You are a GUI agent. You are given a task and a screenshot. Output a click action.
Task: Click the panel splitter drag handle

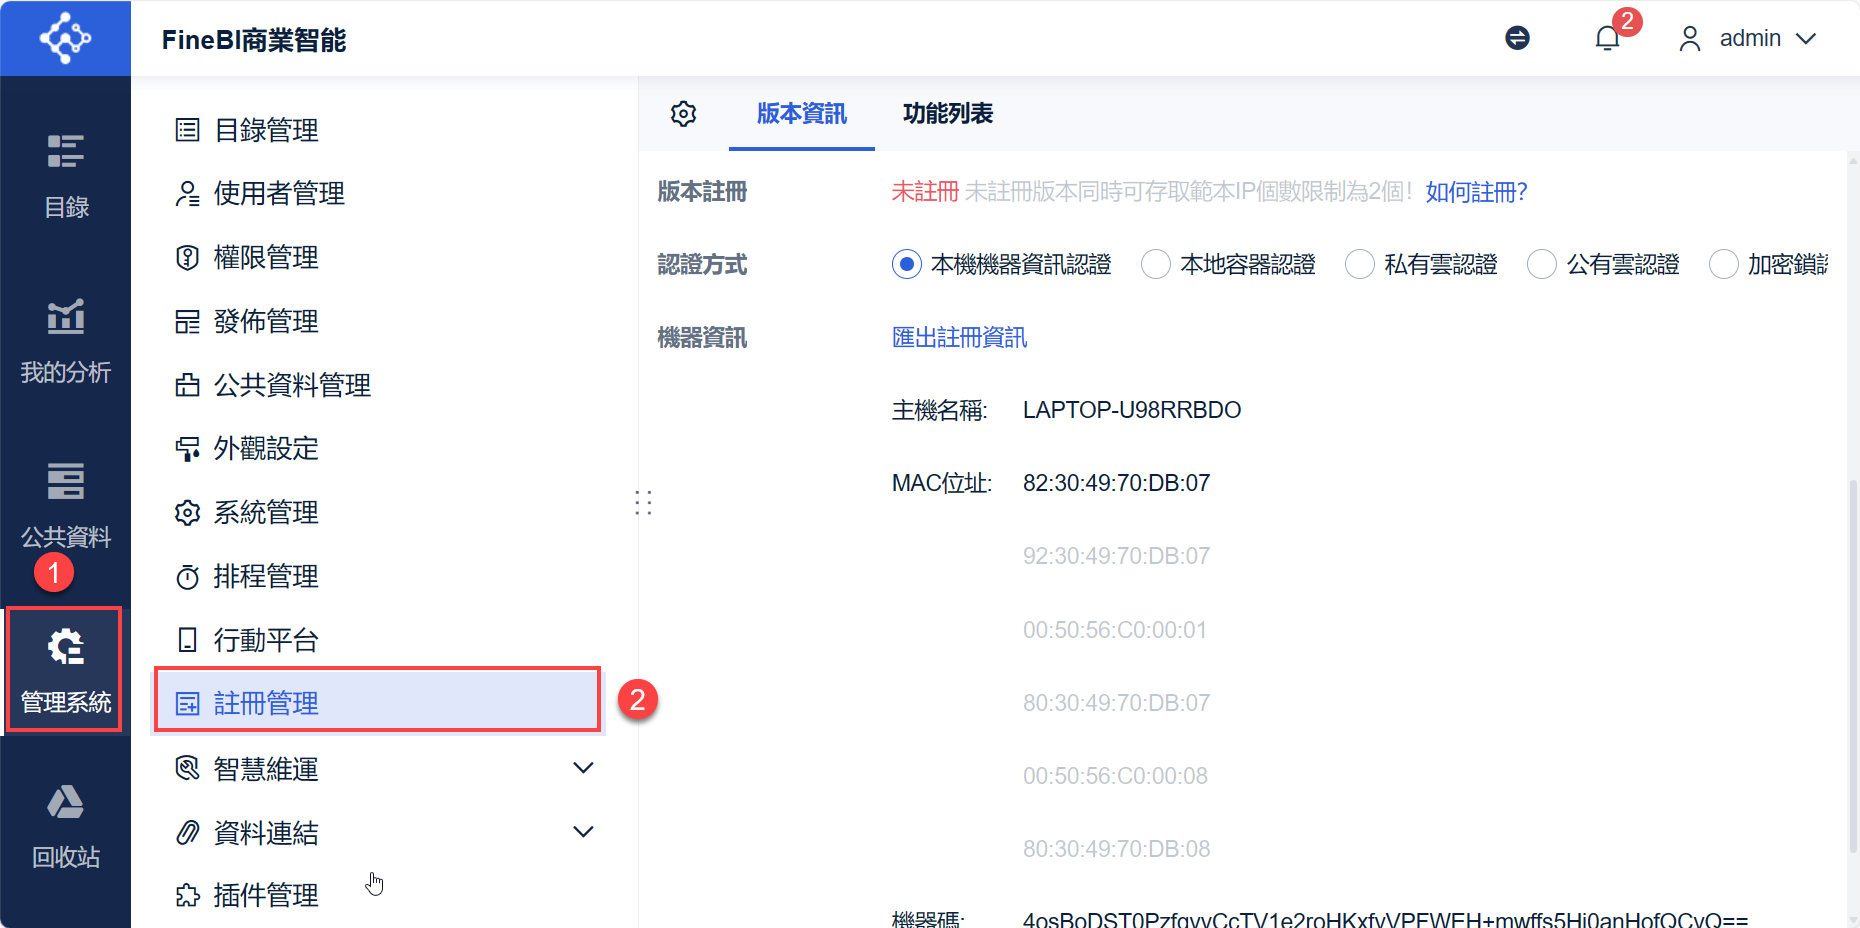(643, 502)
